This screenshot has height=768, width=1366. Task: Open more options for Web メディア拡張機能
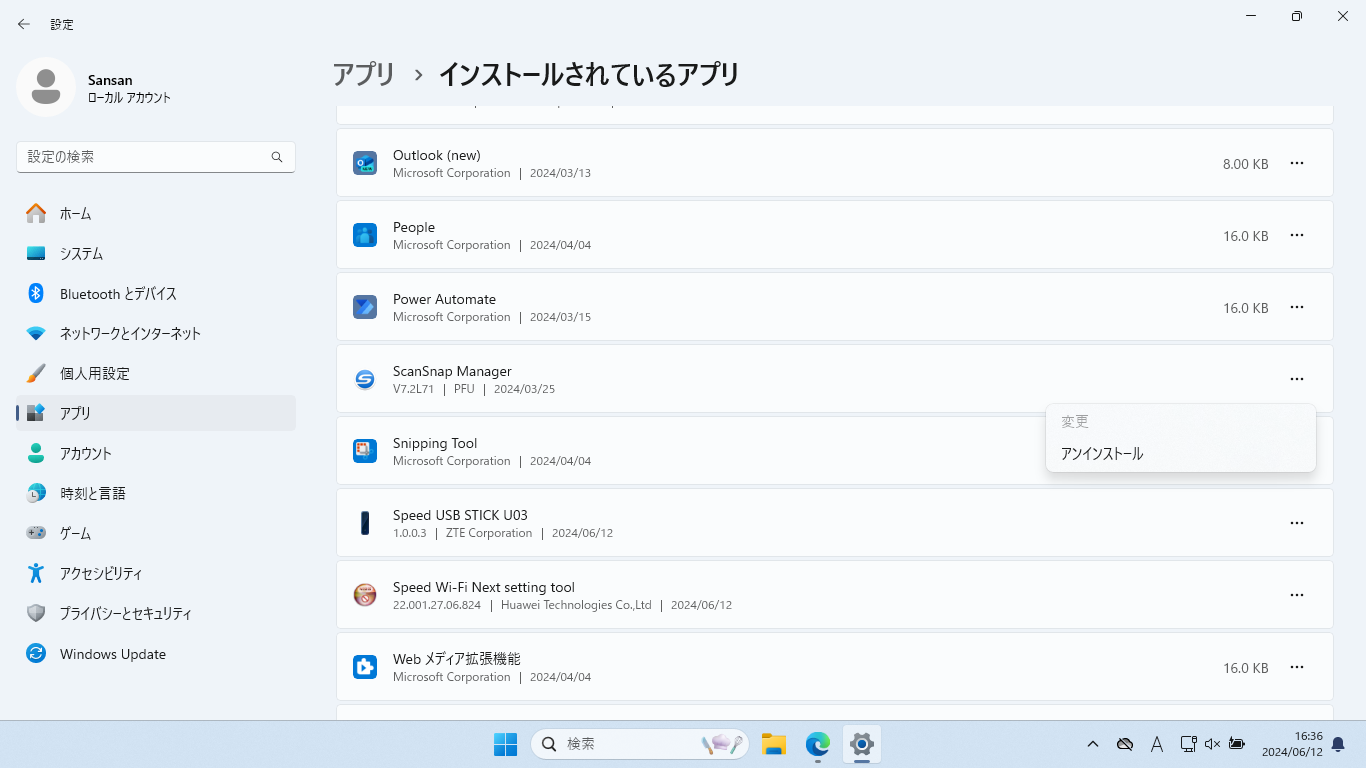(1297, 667)
